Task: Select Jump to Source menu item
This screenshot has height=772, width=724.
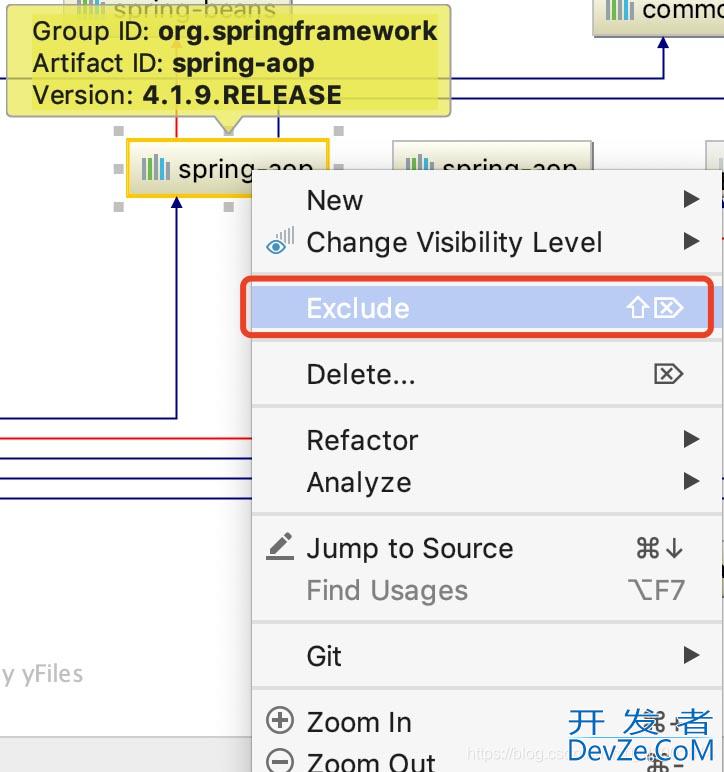Action: tap(486, 548)
